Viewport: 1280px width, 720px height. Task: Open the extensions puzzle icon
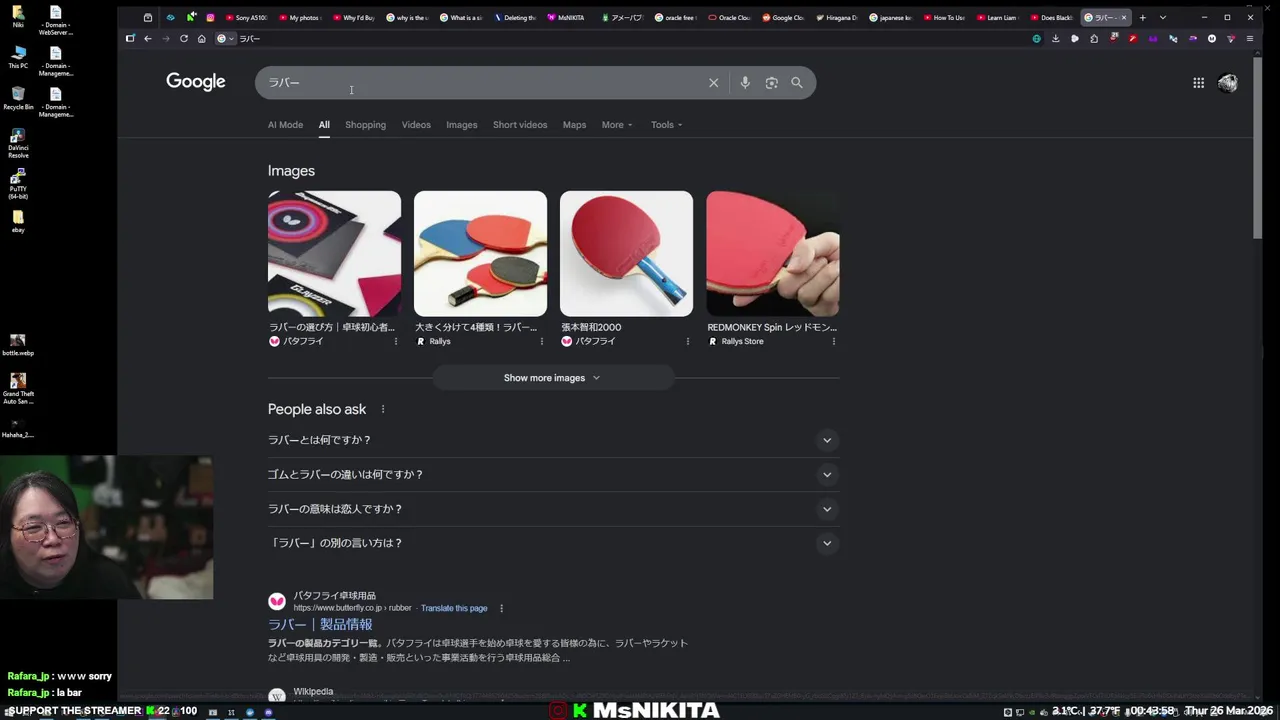click(x=1094, y=39)
